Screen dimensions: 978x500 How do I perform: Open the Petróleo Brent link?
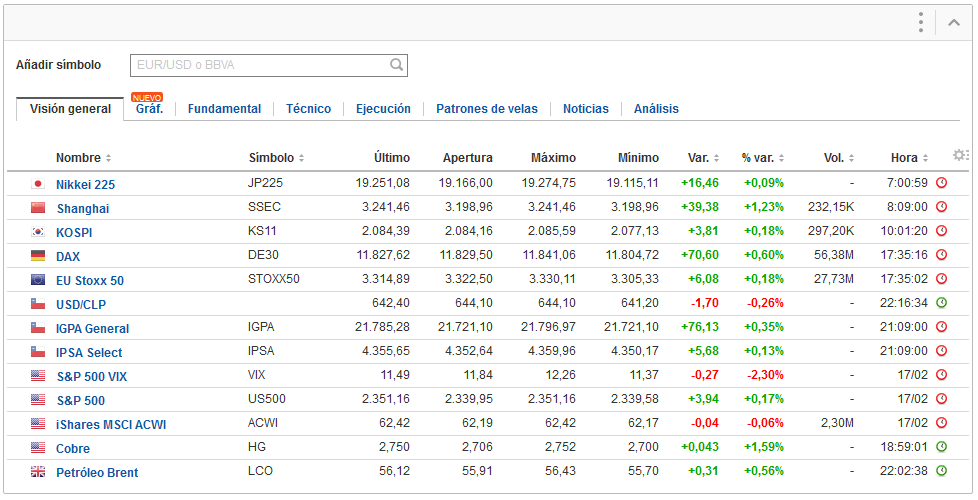97,473
